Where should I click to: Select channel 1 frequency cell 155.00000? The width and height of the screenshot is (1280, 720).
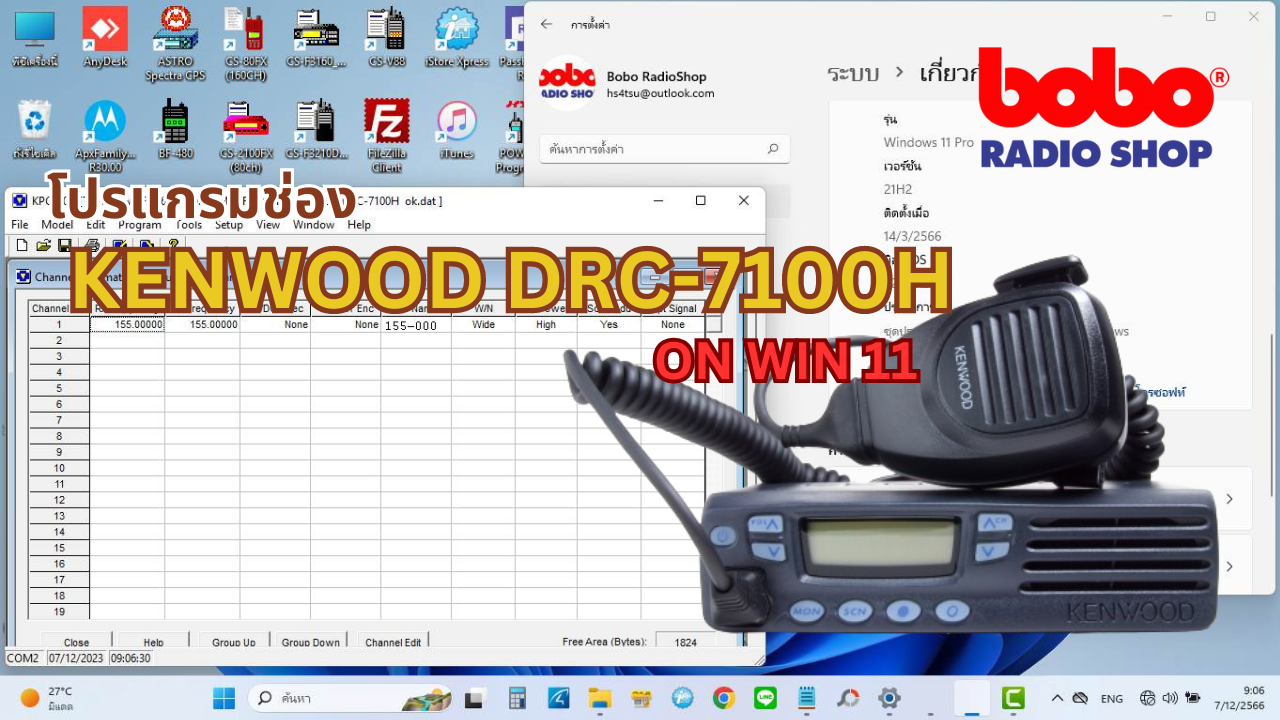click(127, 325)
